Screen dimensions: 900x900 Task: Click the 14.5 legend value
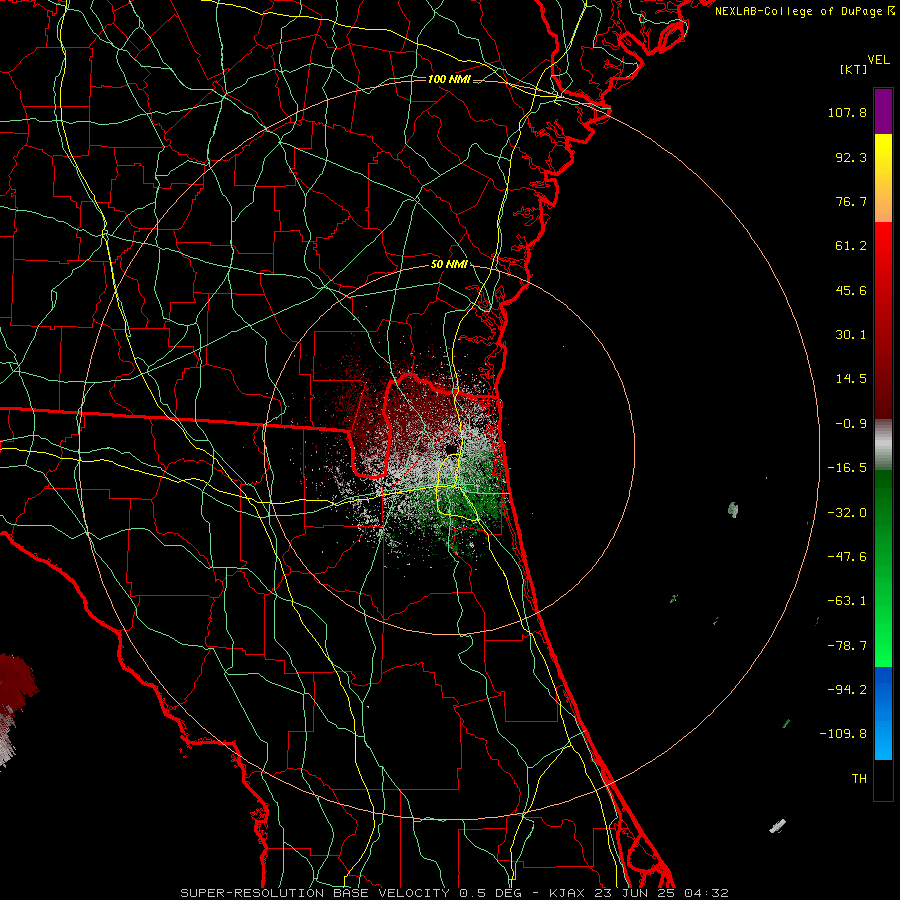[x=851, y=379]
